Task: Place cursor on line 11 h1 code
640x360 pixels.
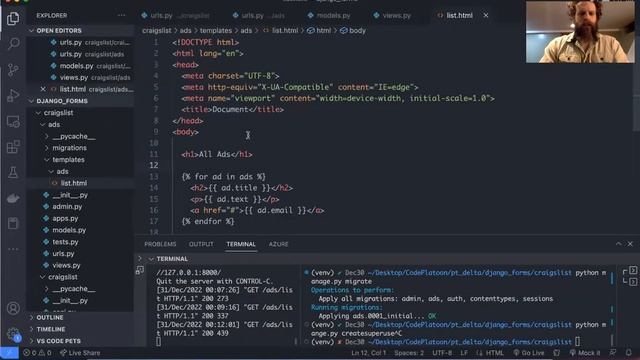Action: (217, 154)
